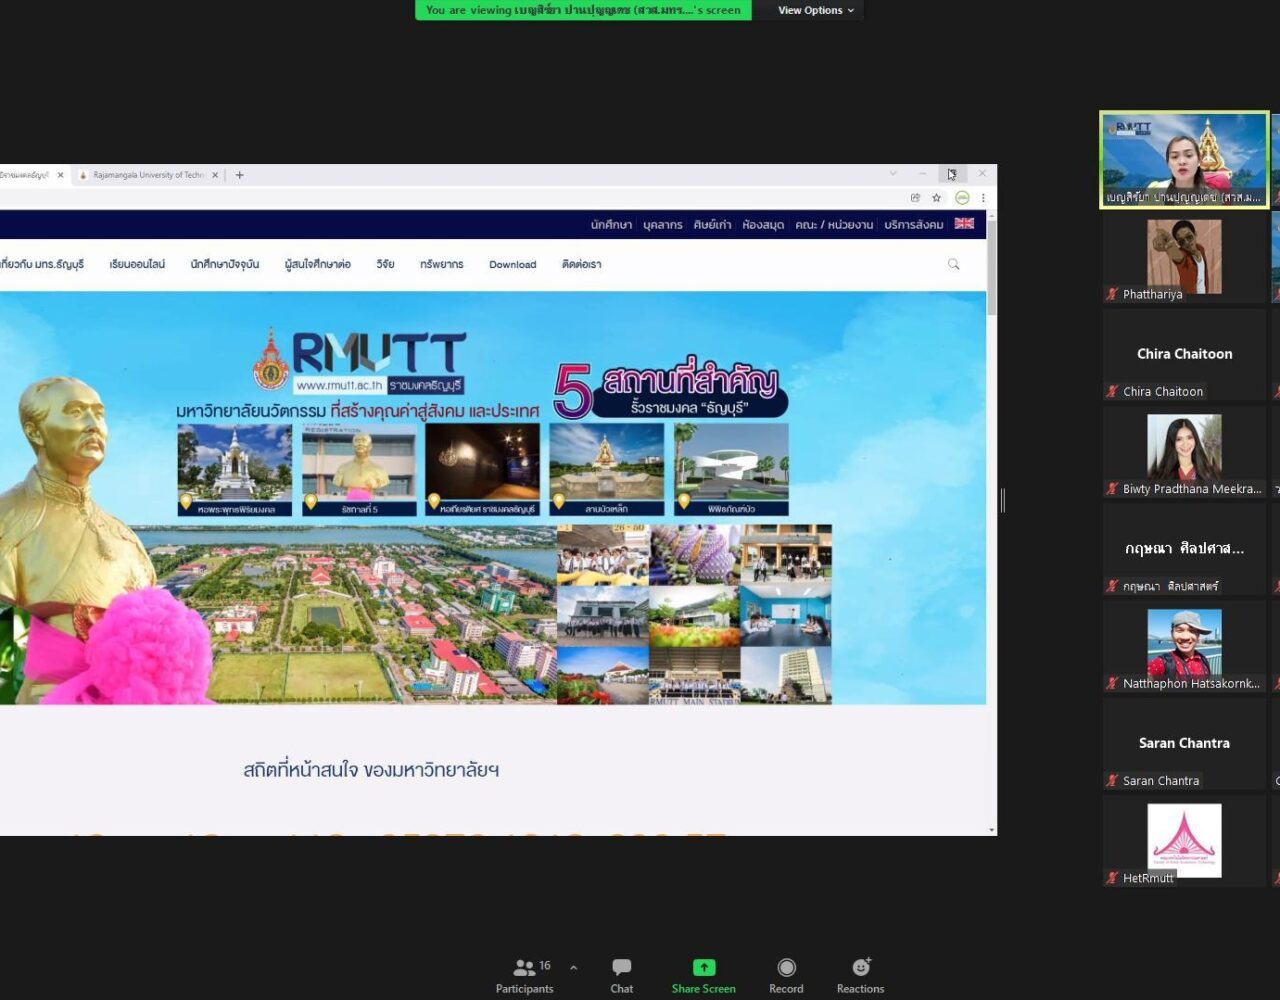Click the green 'You are viewing' screen banner

tap(583, 10)
